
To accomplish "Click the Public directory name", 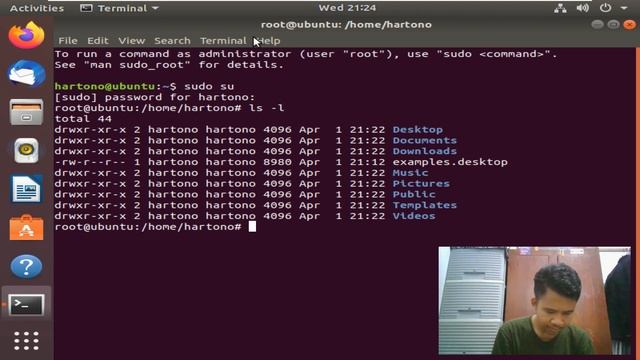I will [x=414, y=194].
